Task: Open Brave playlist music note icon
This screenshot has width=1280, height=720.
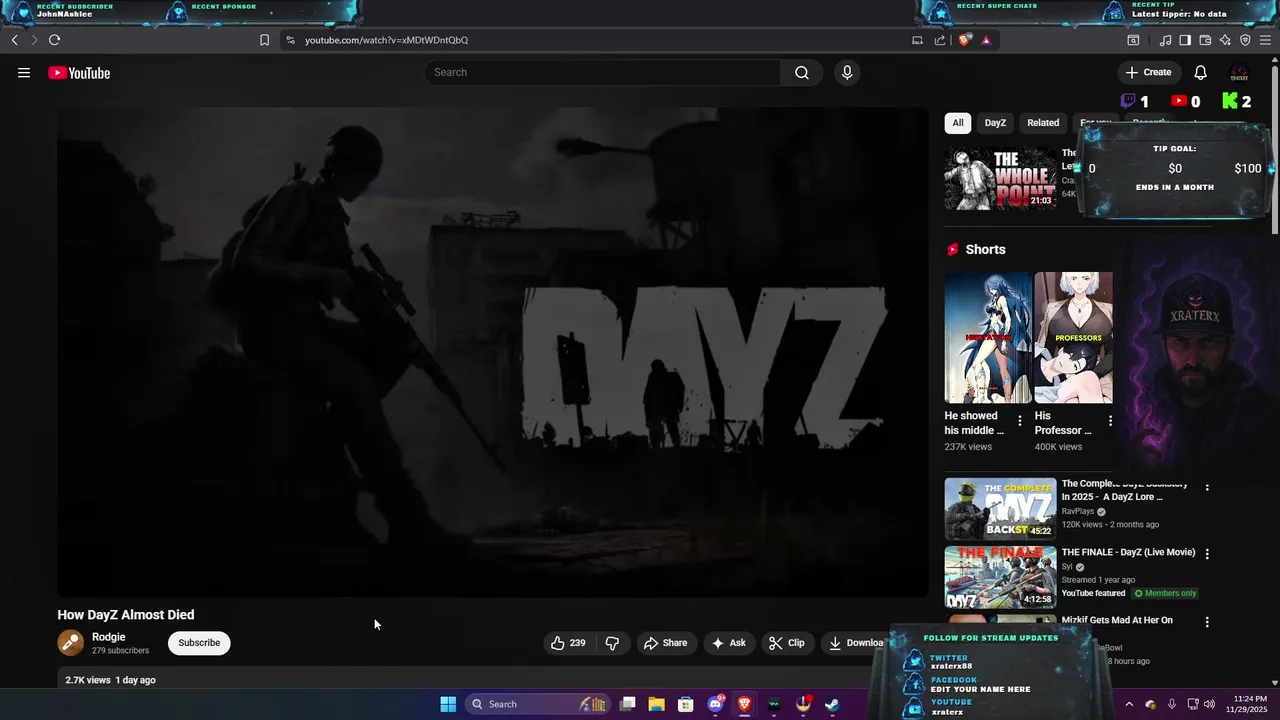Action: click(1165, 40)
